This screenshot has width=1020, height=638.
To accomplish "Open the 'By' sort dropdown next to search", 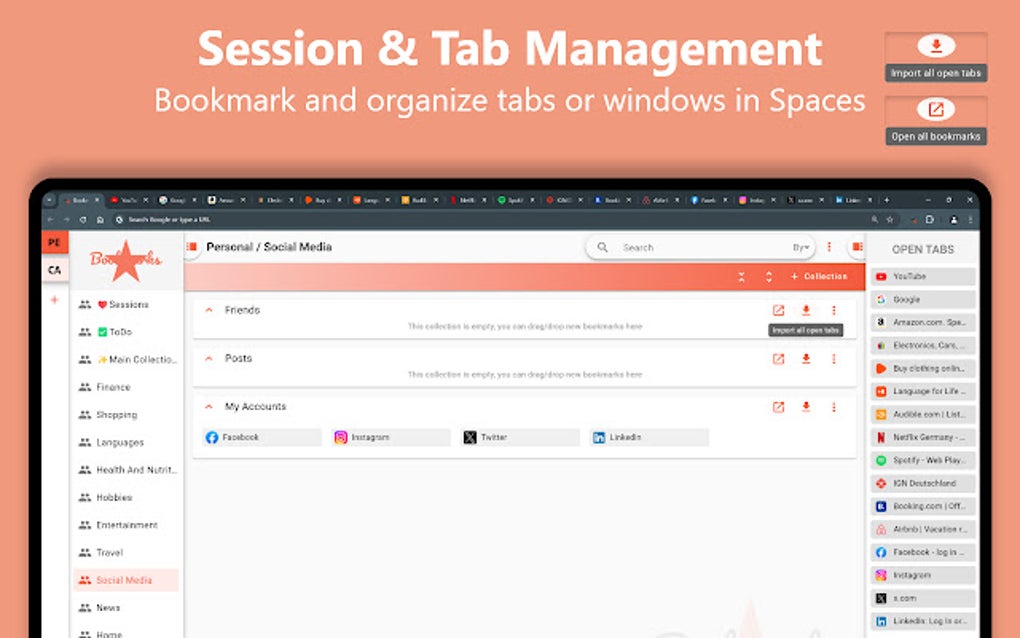I will 802,246.
